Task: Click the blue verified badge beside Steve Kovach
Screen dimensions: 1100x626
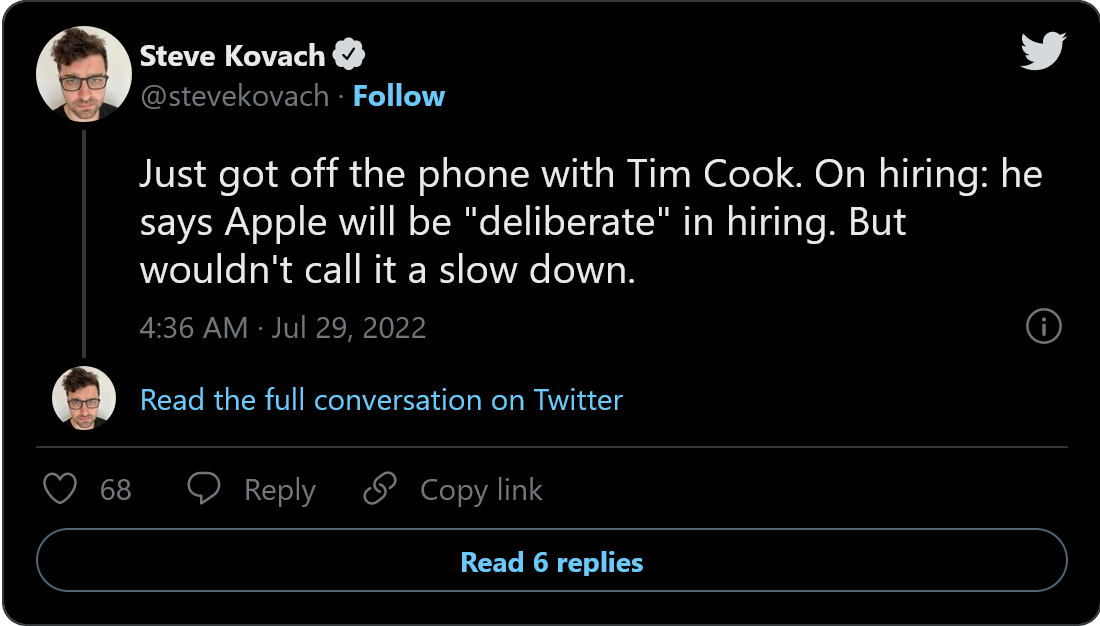Action: pos(347,56)
